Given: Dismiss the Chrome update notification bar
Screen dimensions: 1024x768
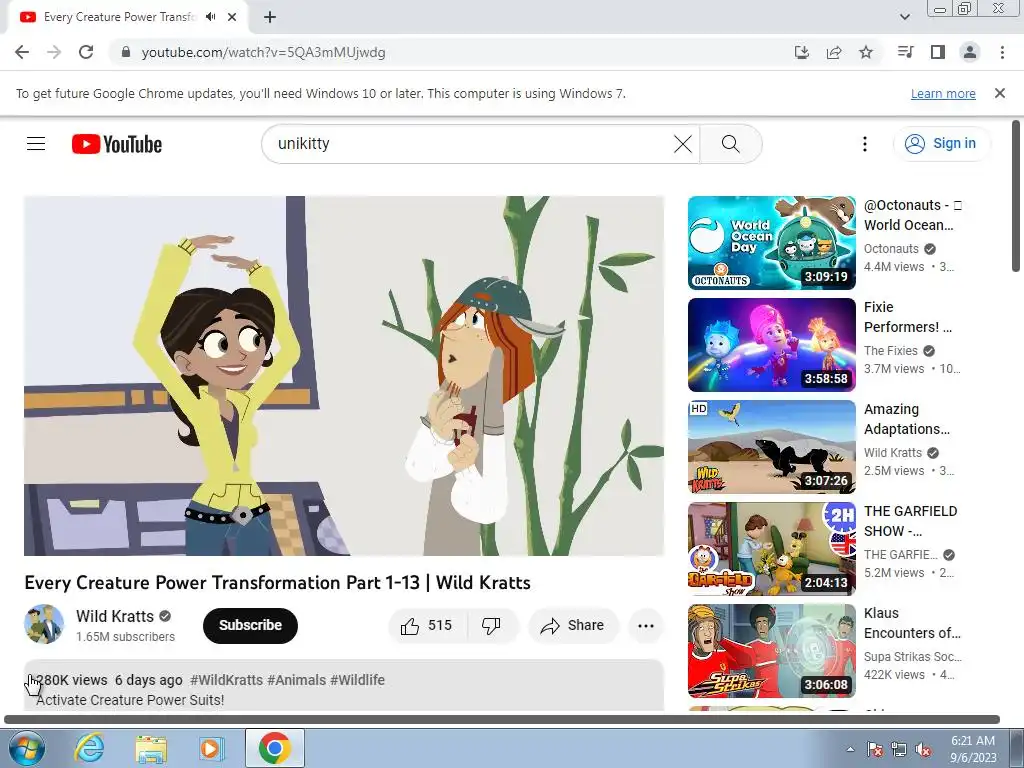Looking at the screenshot, I should 1000,93.
